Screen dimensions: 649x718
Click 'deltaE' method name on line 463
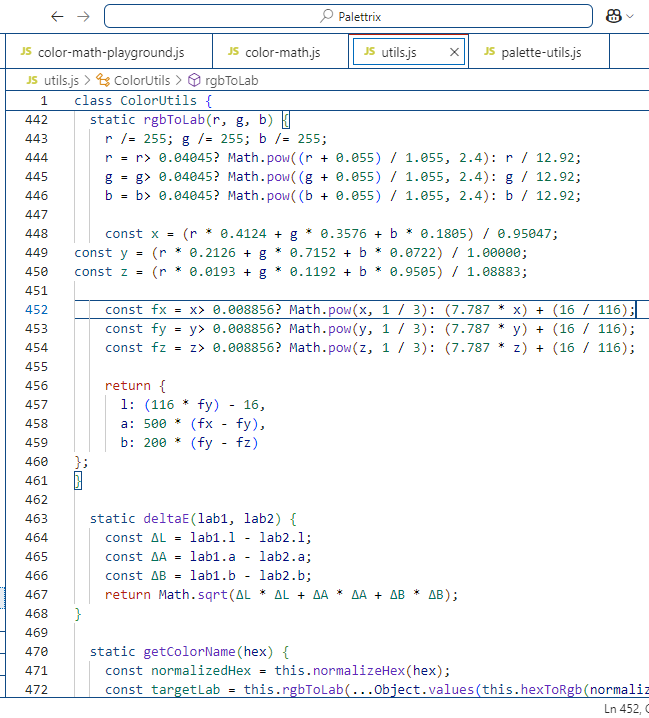166,519
